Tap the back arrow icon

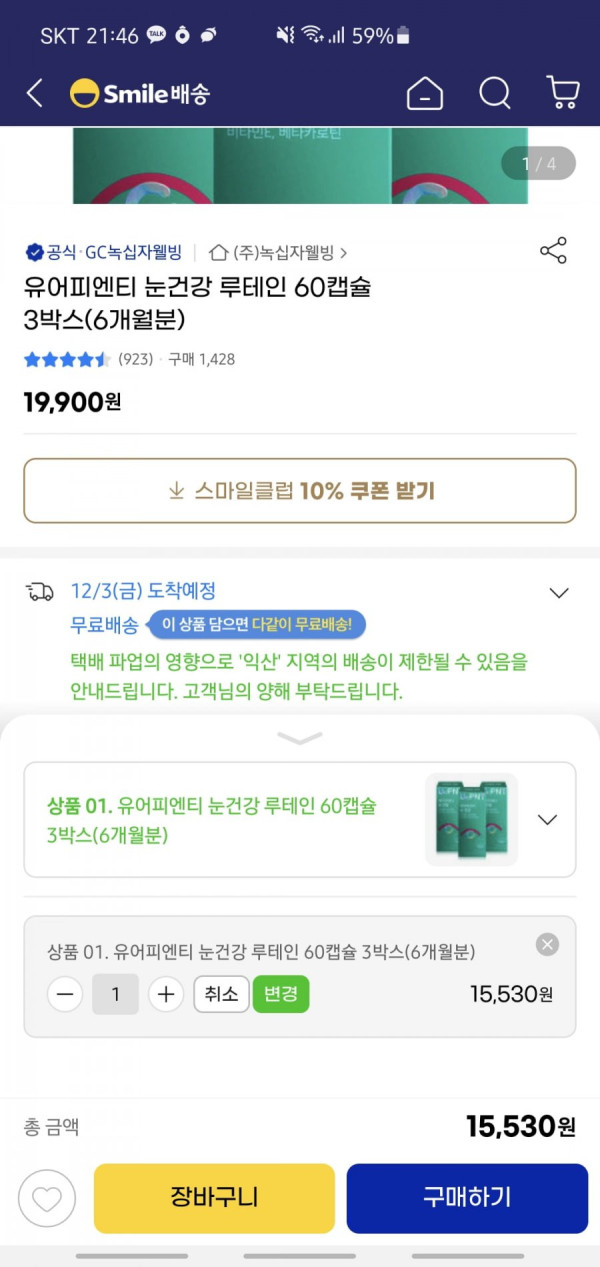pyautogui.click(x=35, y=94)
